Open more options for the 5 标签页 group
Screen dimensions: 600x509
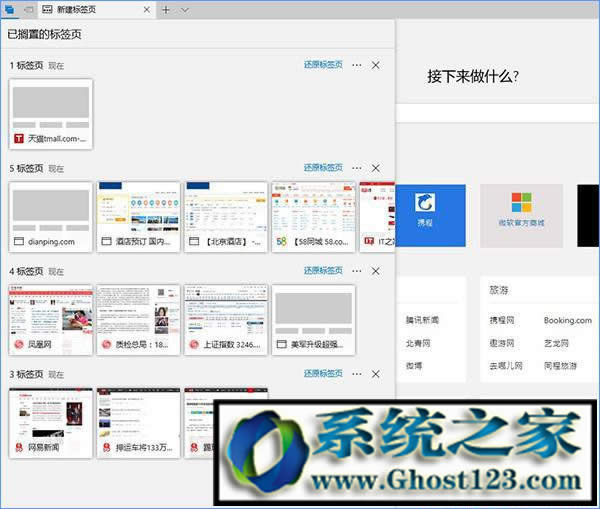pos(357,168)
